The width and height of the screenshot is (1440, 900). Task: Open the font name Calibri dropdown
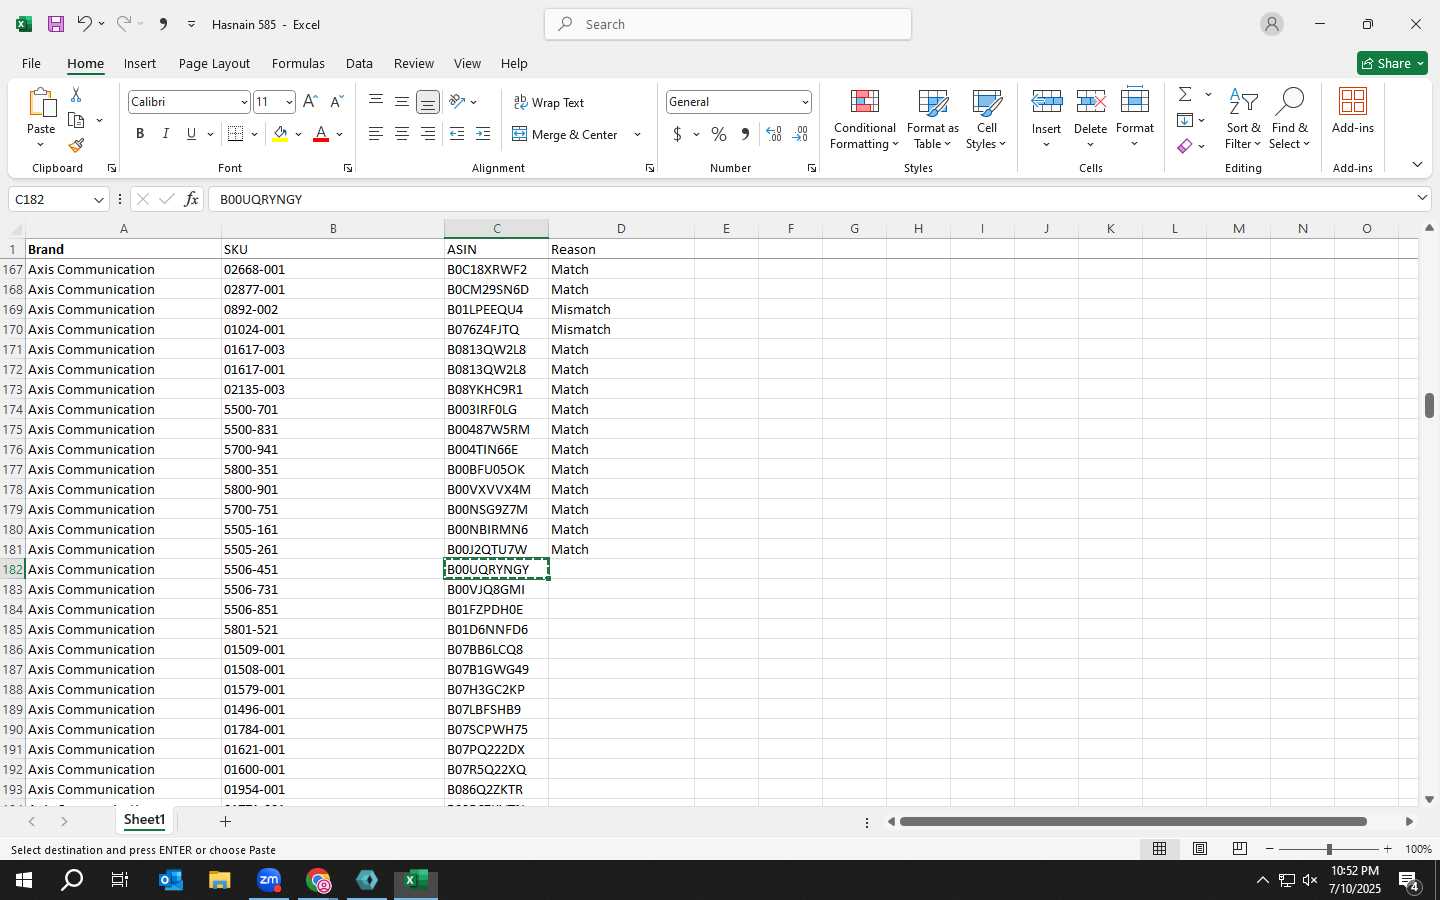coord(243,102)
